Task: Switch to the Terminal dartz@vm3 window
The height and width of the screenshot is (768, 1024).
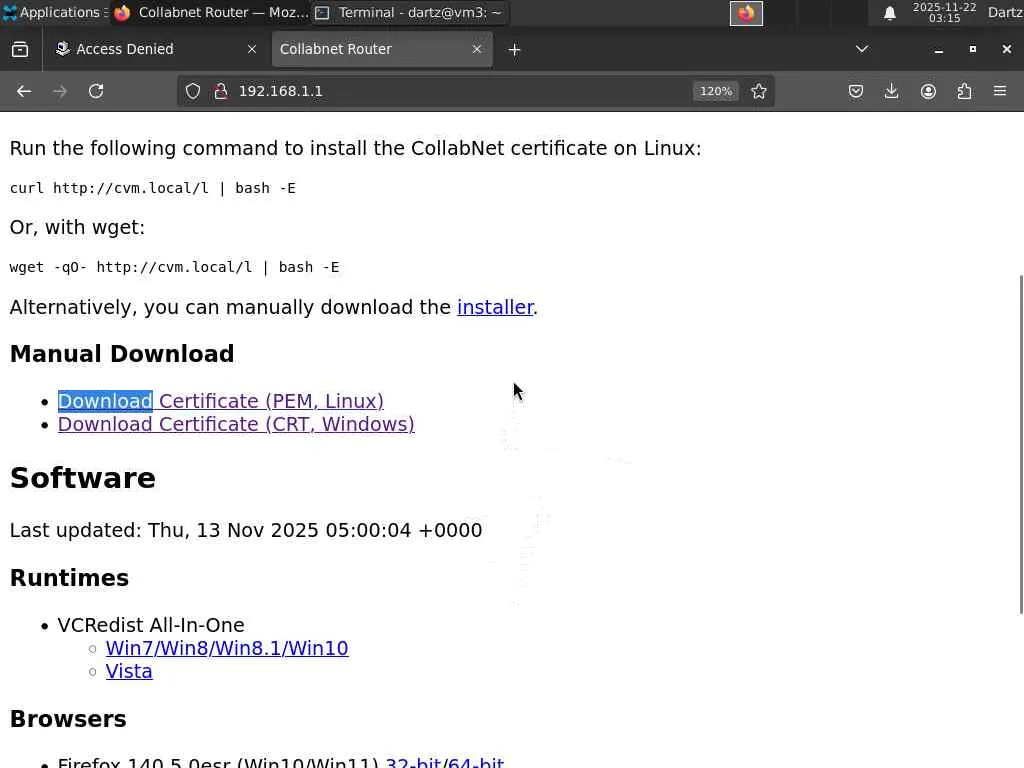Action: click(x=409, y=12)
